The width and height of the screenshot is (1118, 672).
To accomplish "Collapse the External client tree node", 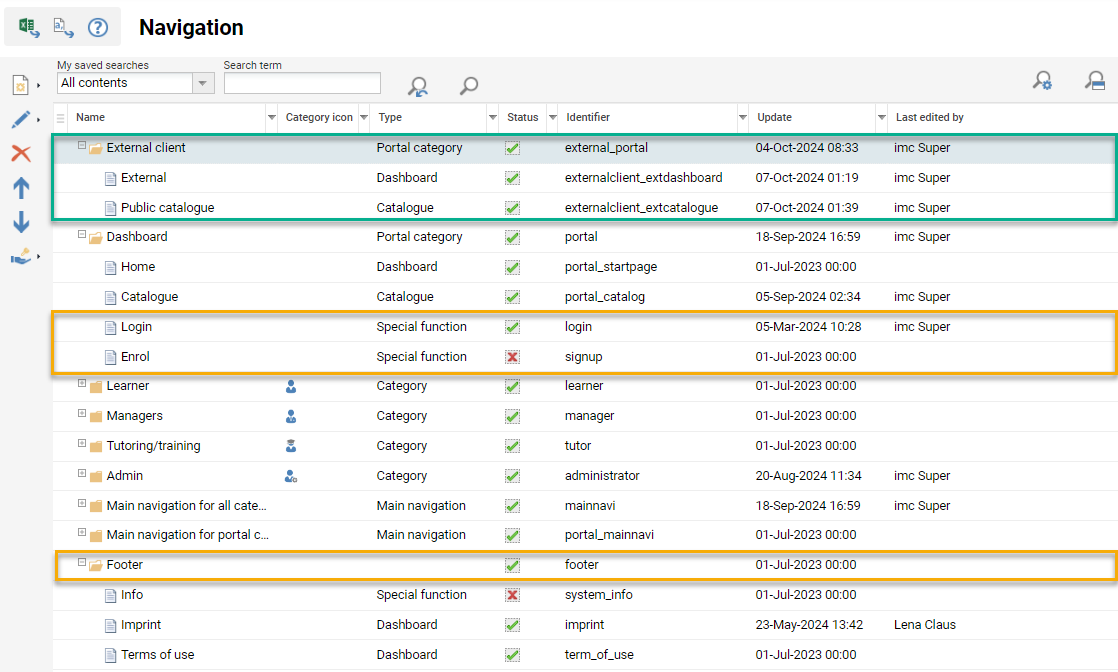I will (x=82, y=146).
